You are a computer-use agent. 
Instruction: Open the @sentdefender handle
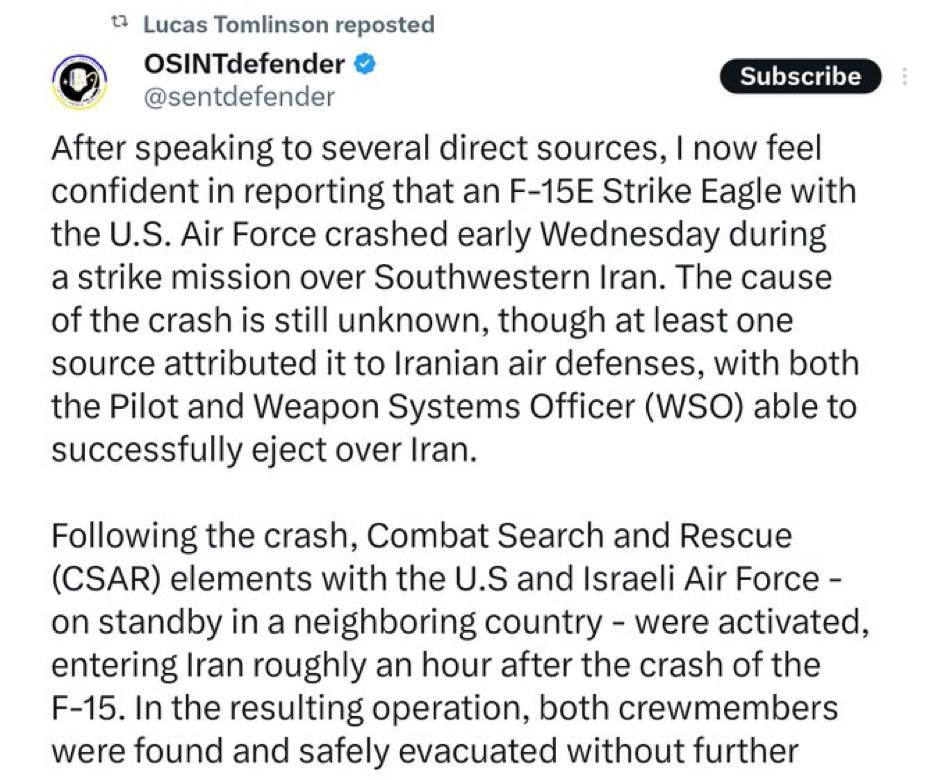pos(240,97)
